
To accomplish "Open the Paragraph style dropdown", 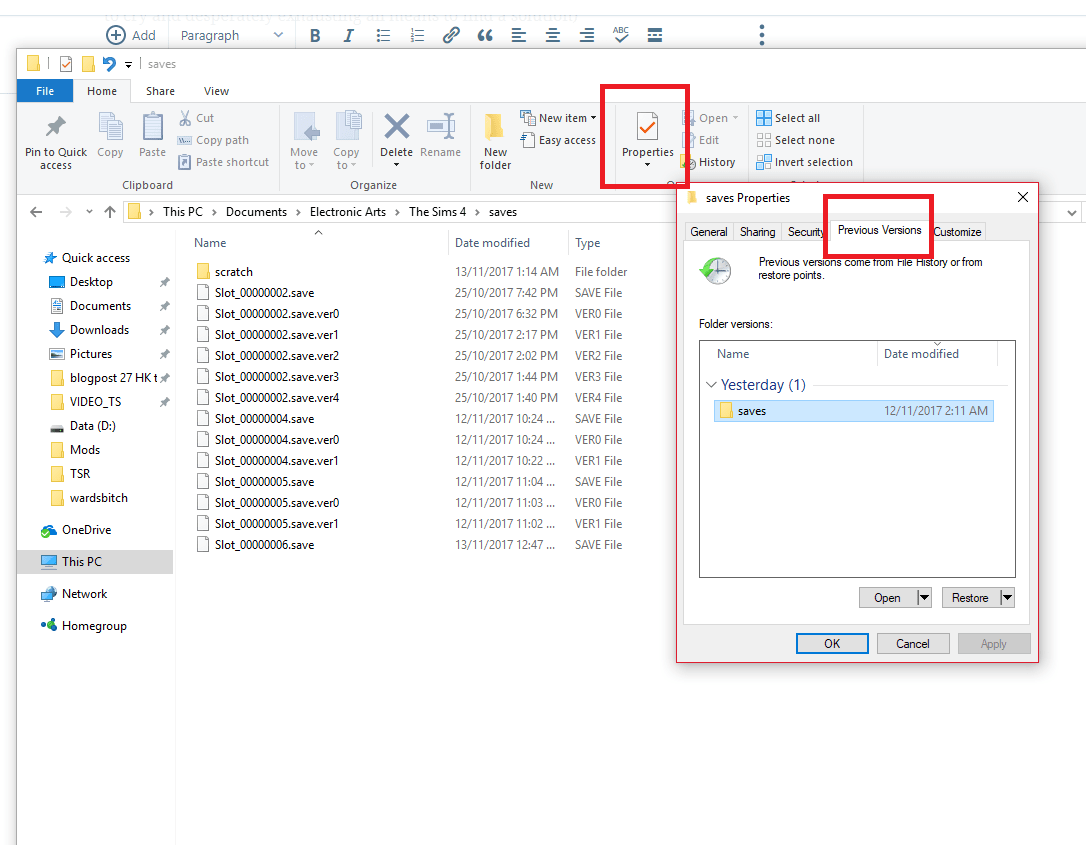I will [x=231, y=35].
